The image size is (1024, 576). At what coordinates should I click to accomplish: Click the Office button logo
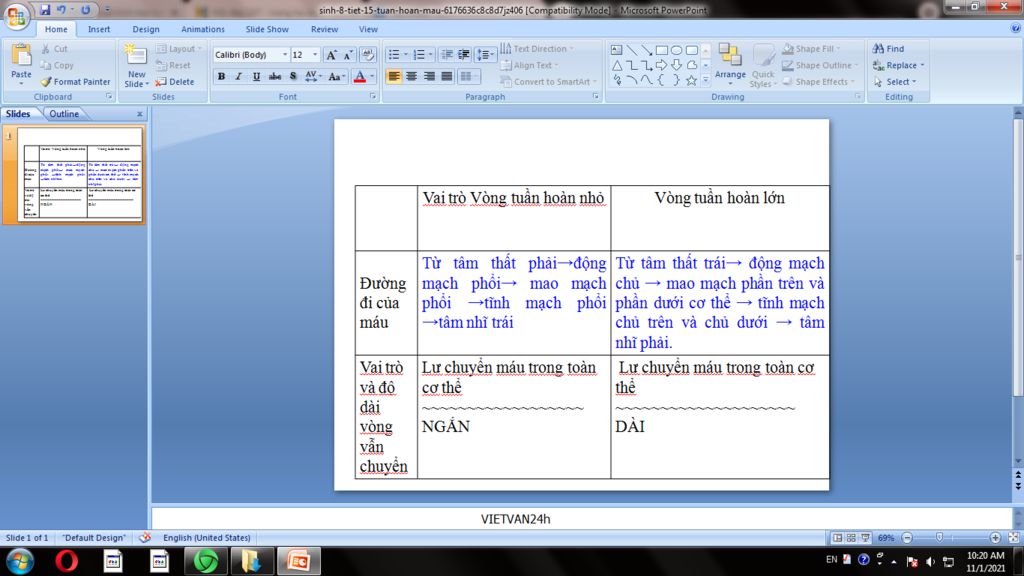point(16,16)
